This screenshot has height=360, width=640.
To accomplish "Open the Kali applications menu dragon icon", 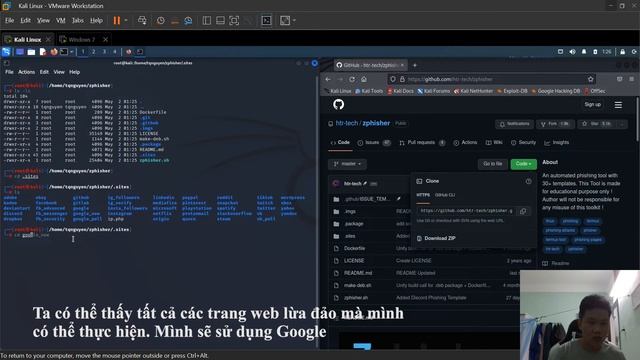I will [x=6, y=52].
